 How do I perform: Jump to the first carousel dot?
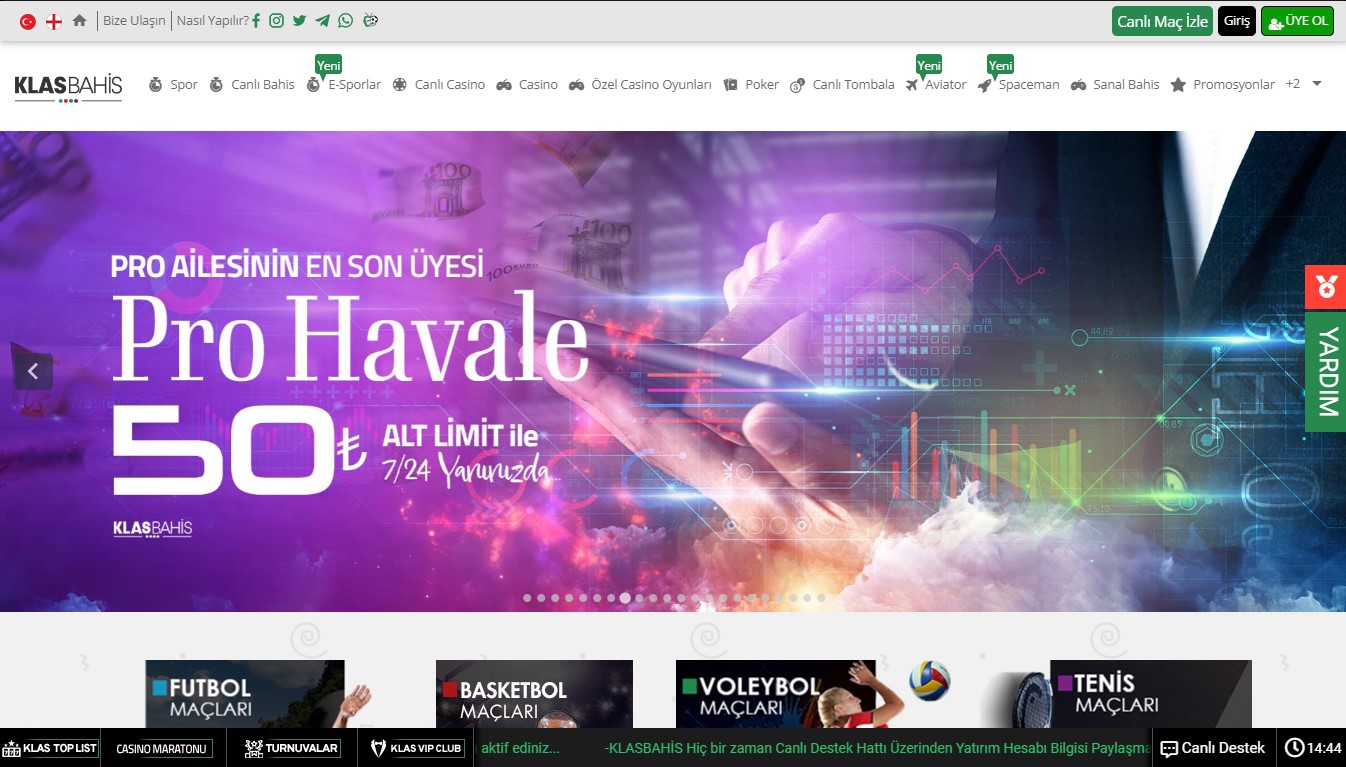[x=527, y=598]
